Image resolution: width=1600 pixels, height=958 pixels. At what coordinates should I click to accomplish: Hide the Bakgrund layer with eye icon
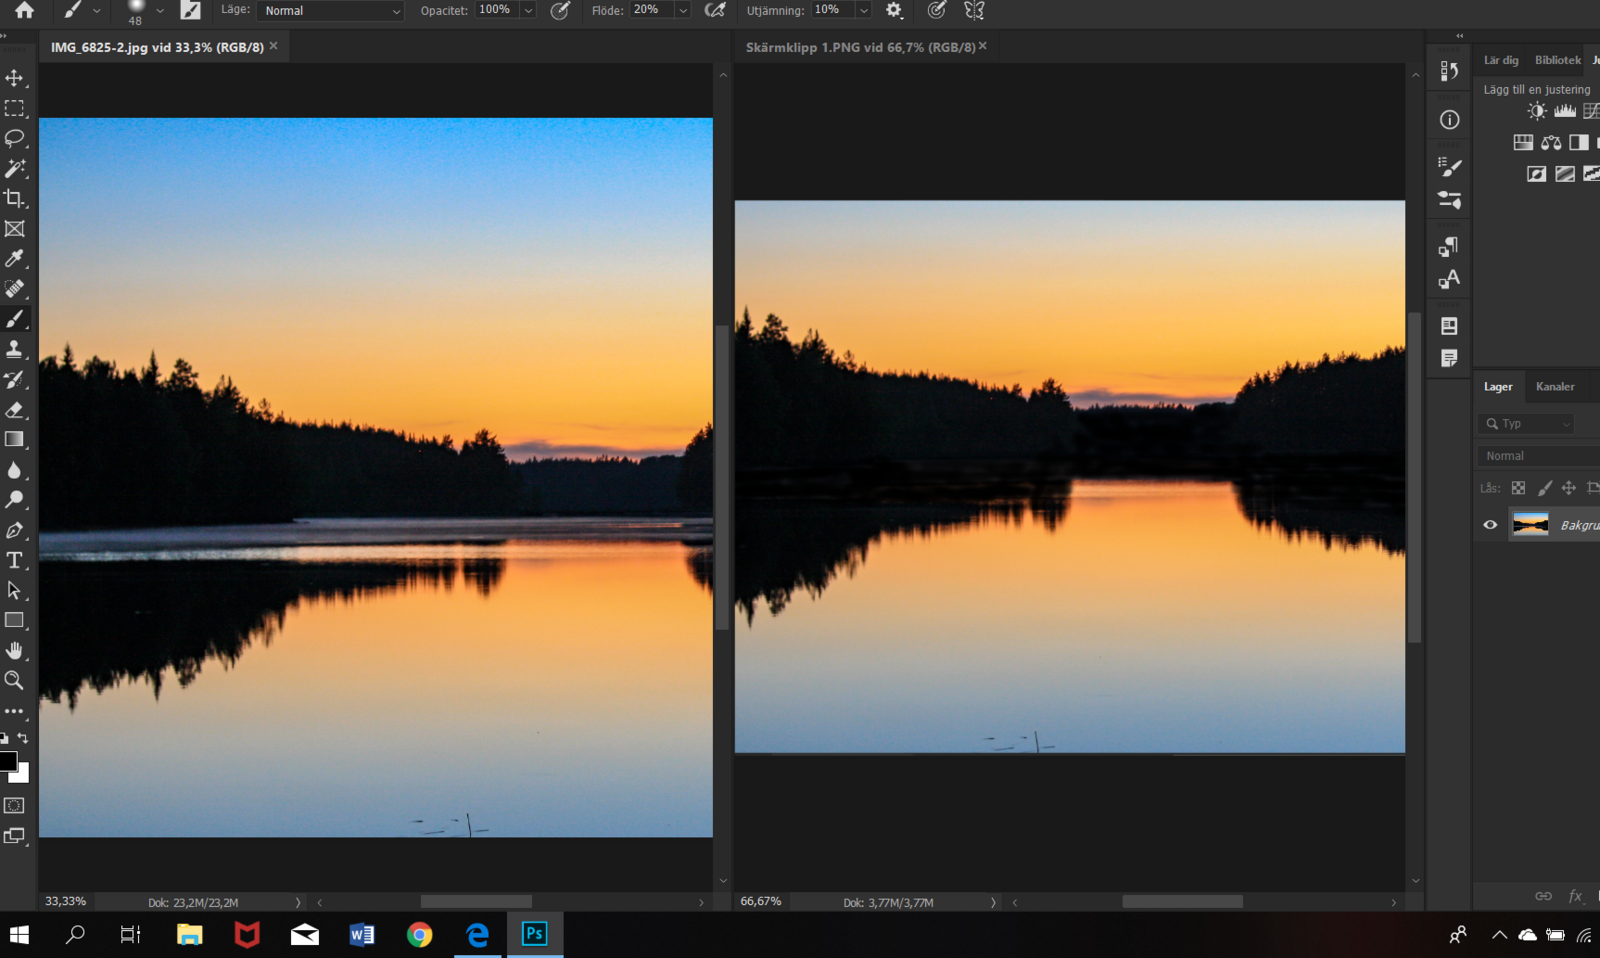[x=1490, y=525]
